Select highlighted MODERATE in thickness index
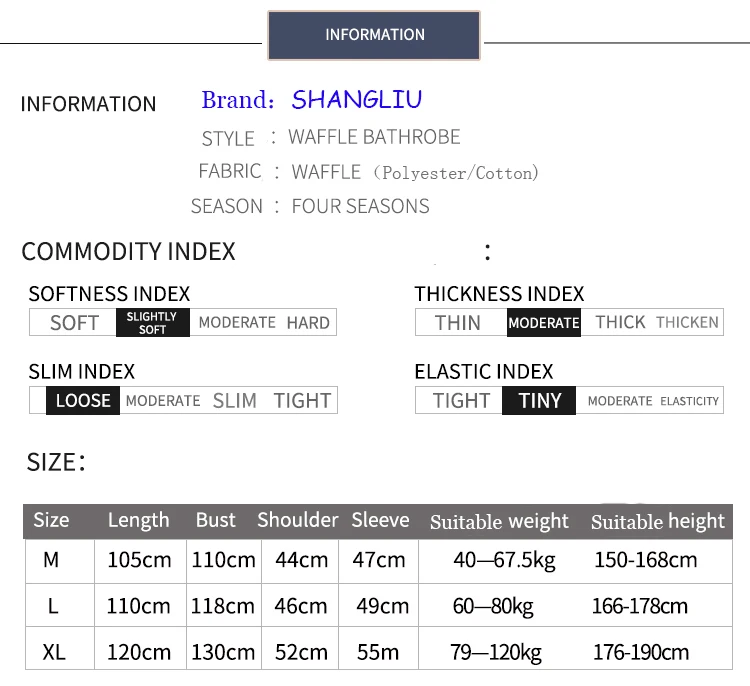 (543, 322)
